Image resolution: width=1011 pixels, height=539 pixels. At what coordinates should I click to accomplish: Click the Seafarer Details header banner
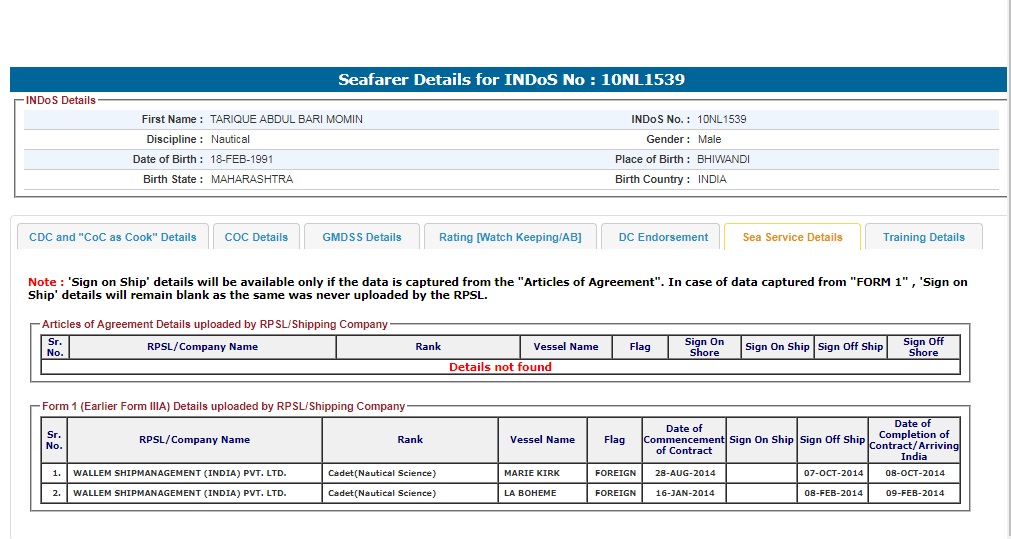click(x=510, y=80)
